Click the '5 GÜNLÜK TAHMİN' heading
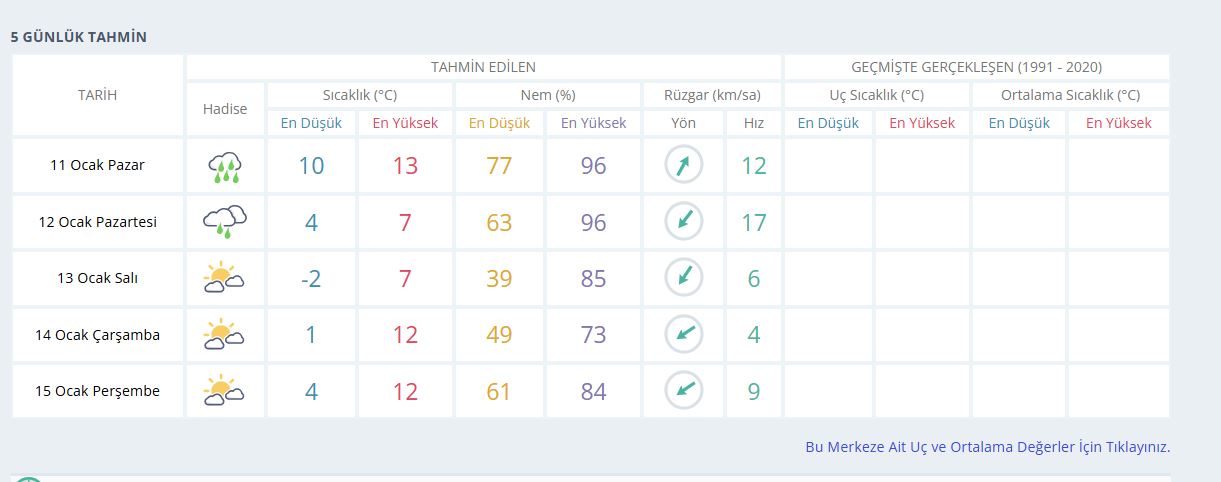This screenshot has width=1221, height=482. click(x=79, y=37)
